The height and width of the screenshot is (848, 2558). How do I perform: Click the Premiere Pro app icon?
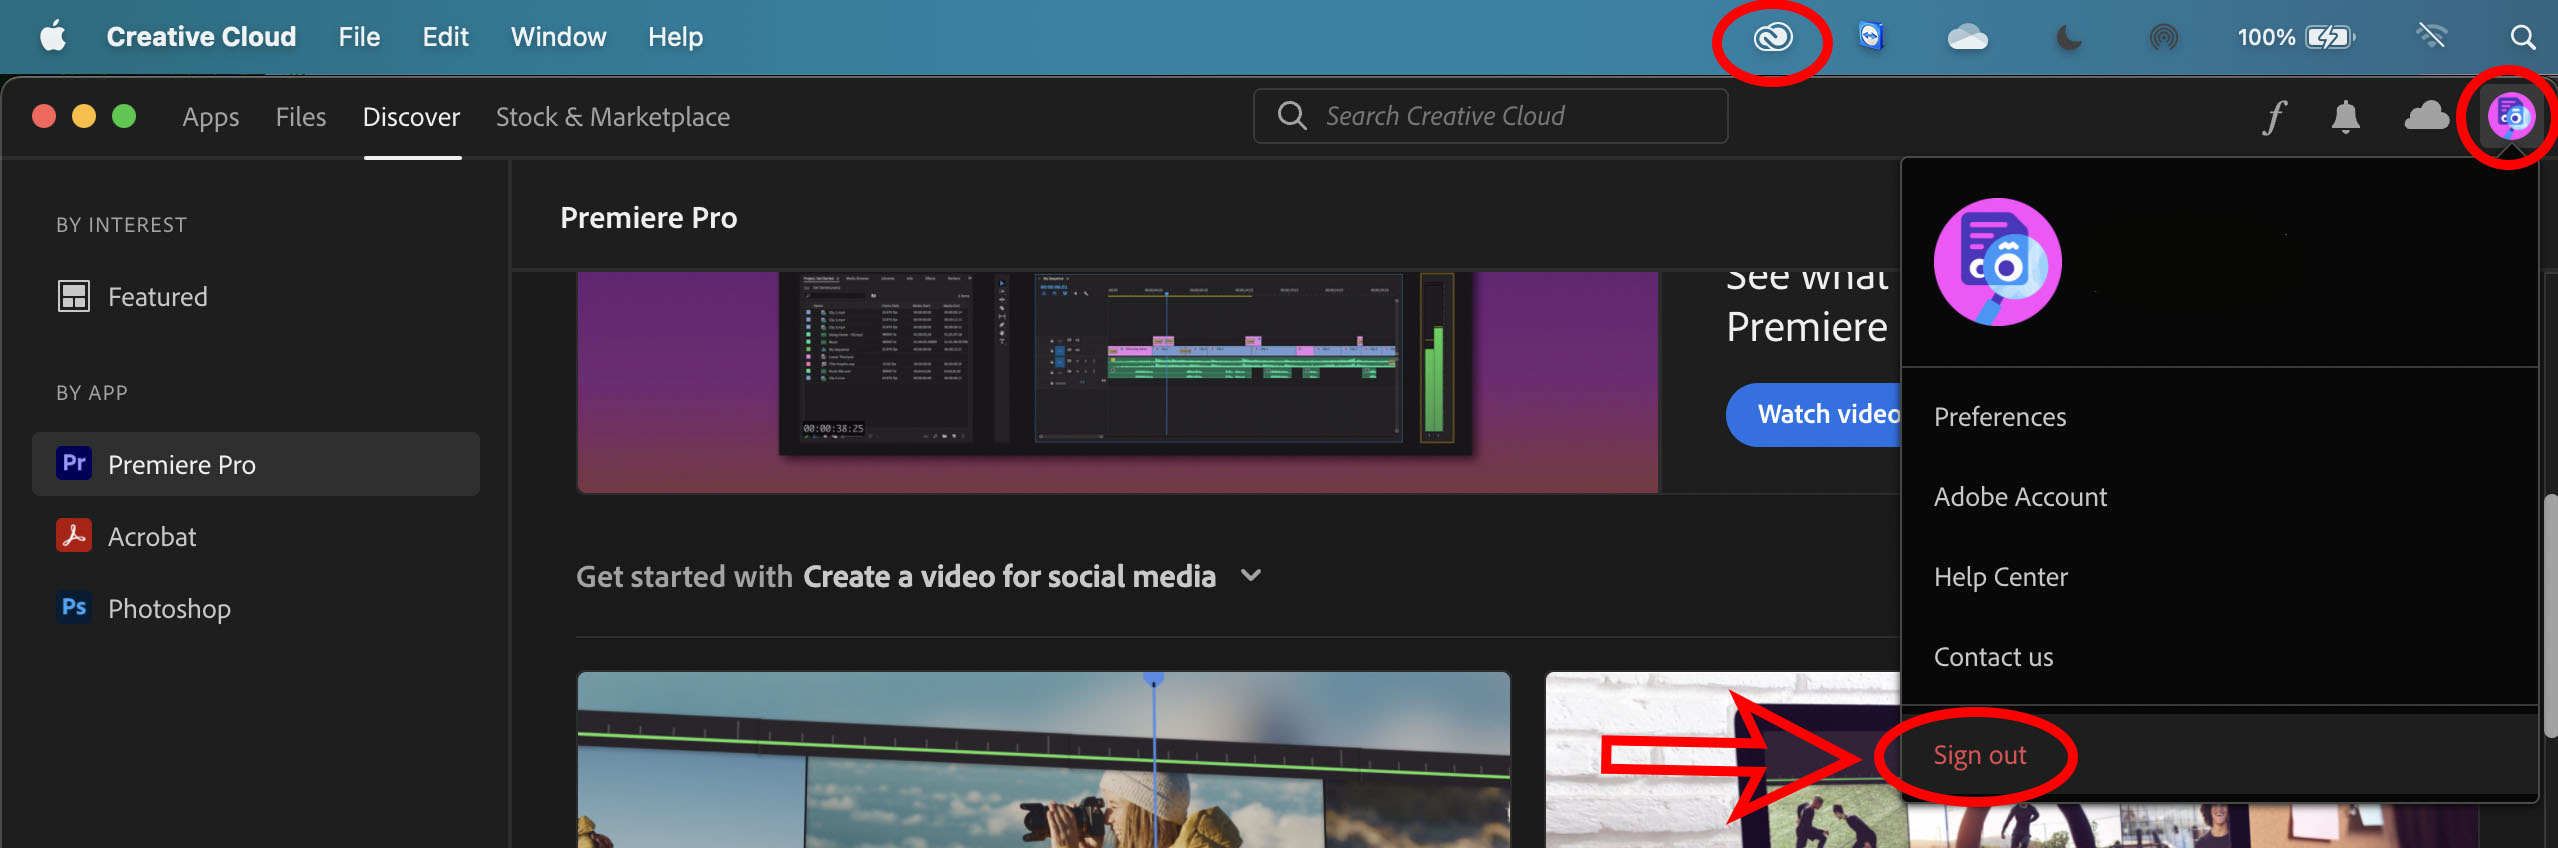pos(74,463)
